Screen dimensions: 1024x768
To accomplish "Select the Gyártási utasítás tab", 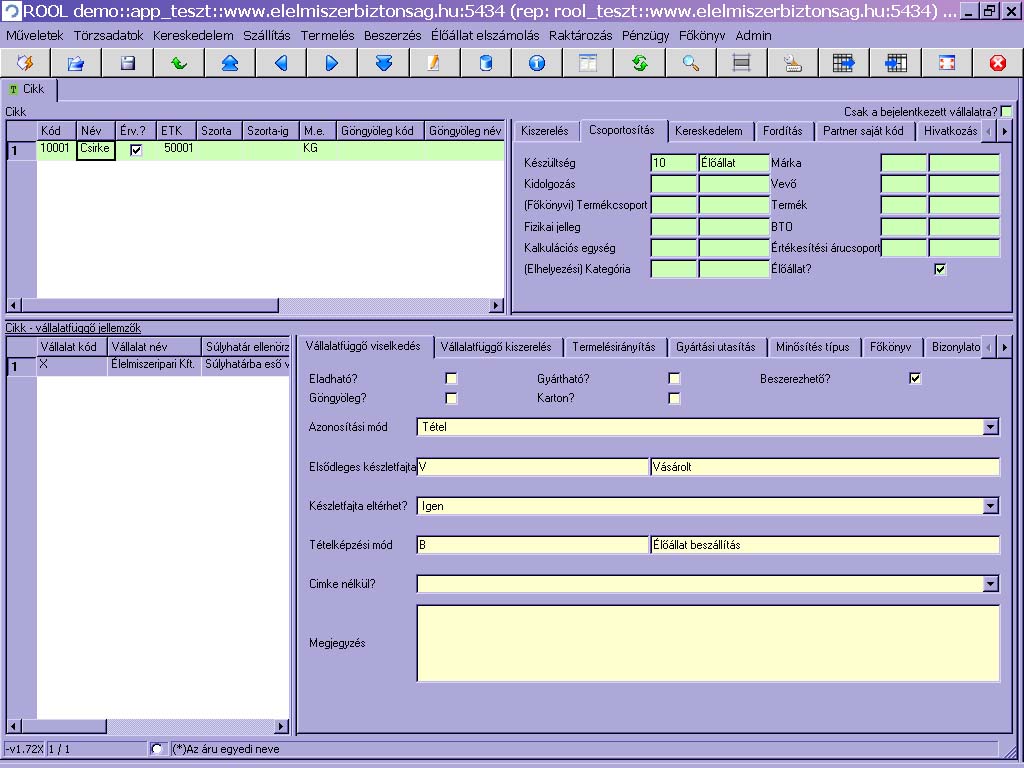I will 715,347.
